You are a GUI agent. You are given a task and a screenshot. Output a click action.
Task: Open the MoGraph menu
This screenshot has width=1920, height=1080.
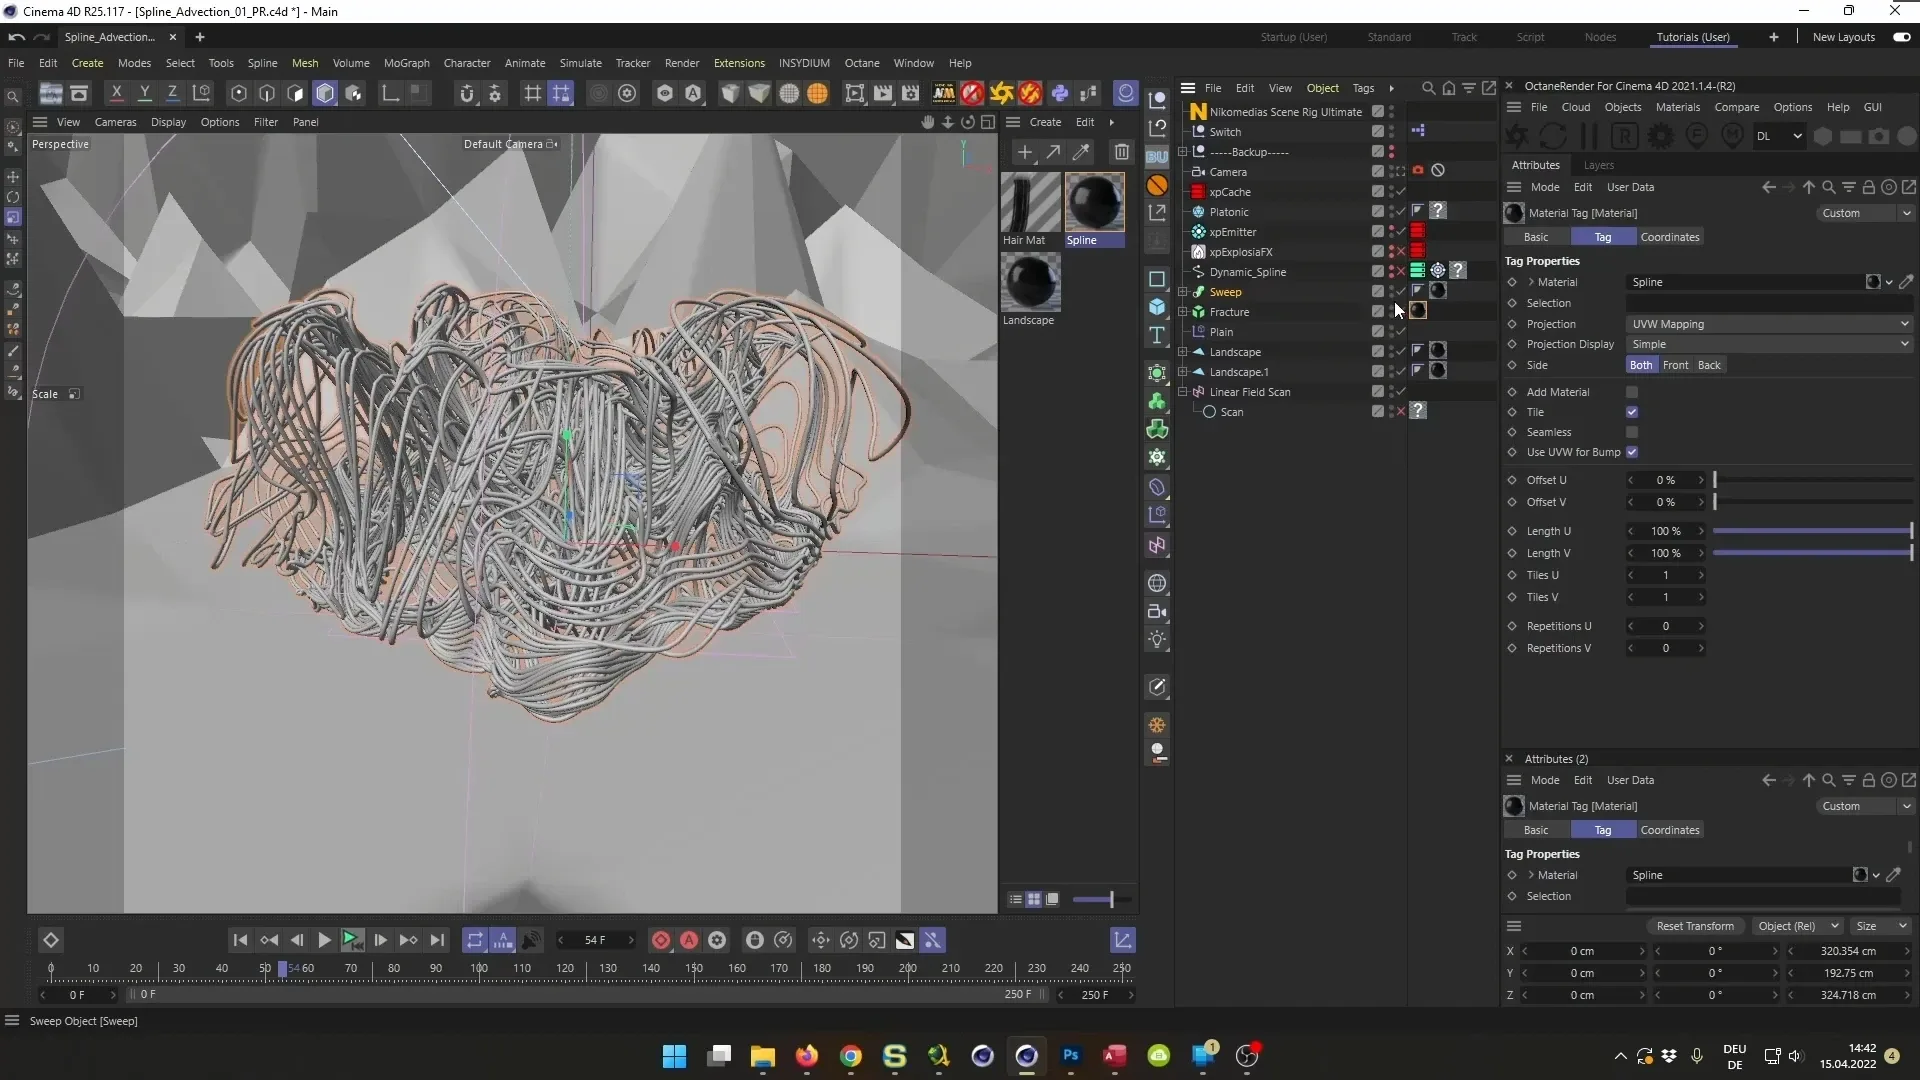pos(405,63)
